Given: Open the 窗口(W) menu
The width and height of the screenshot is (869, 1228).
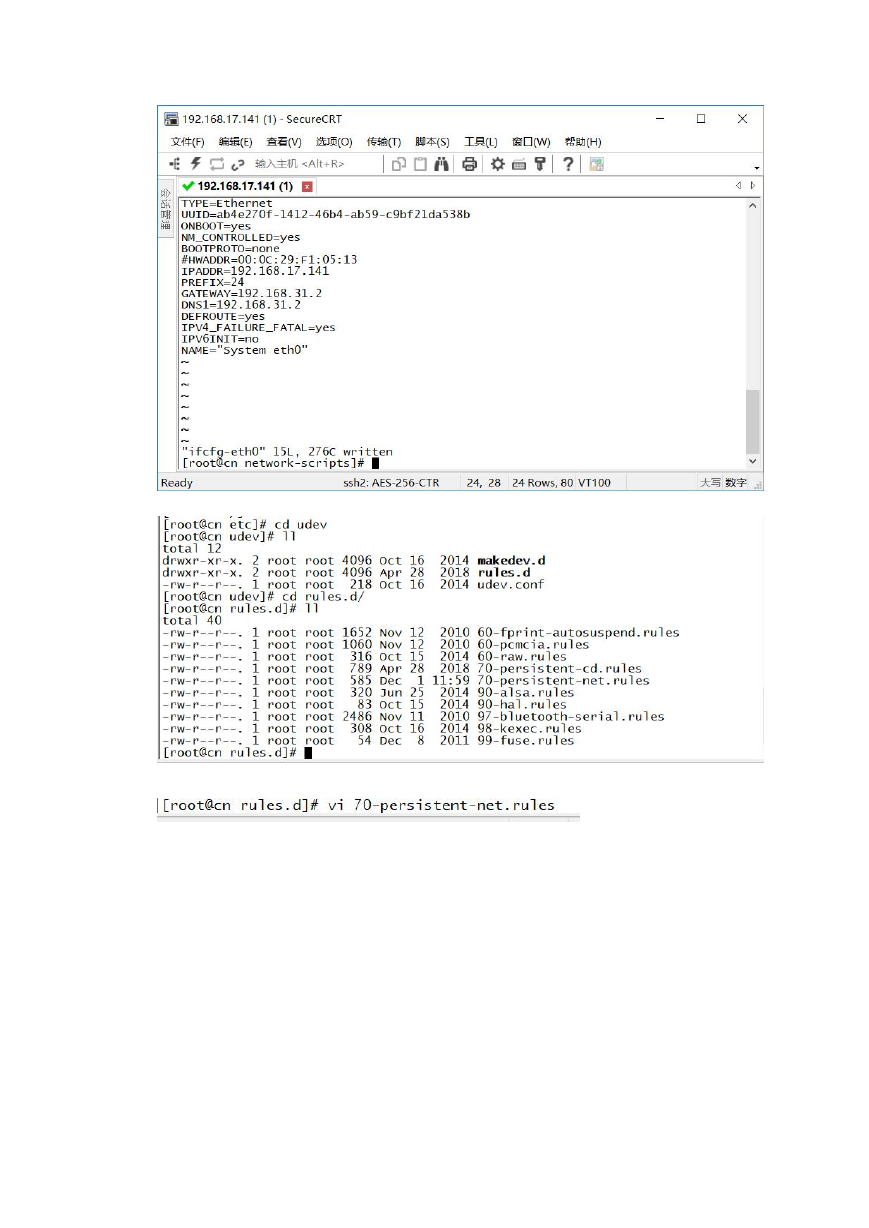Looking at the screenshot, I should click(531, 142).
